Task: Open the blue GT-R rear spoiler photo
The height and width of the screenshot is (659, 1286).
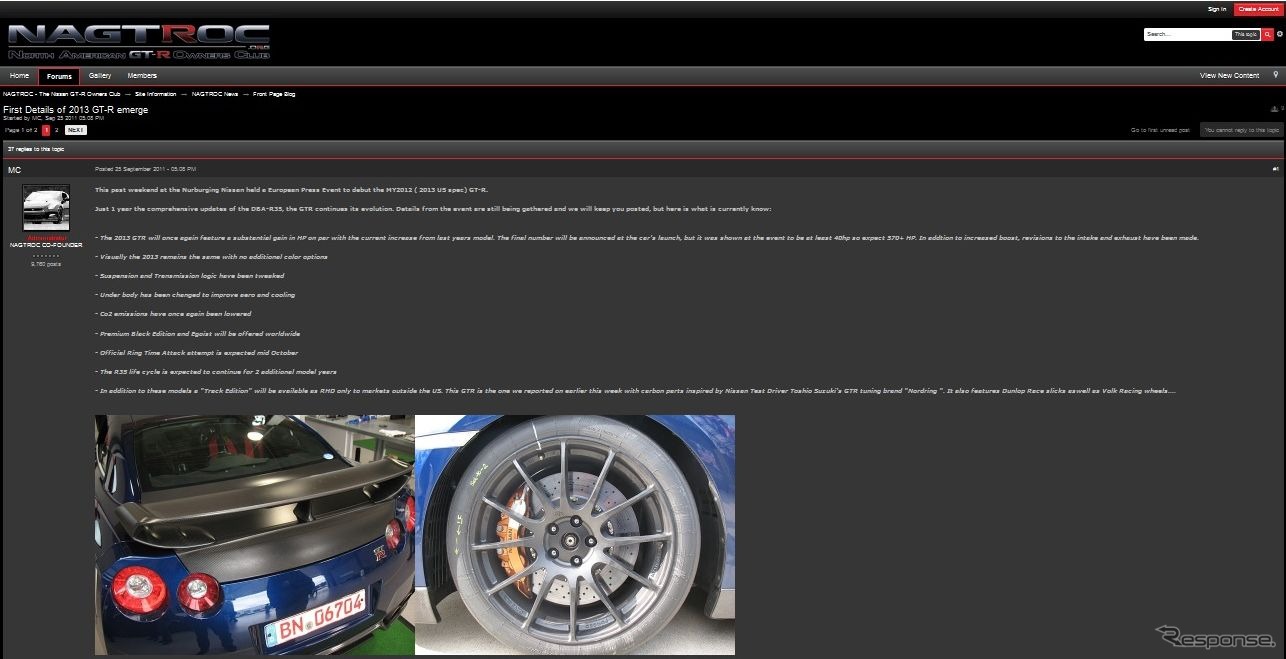Action: pyautogui.click(x=255, y=535)
